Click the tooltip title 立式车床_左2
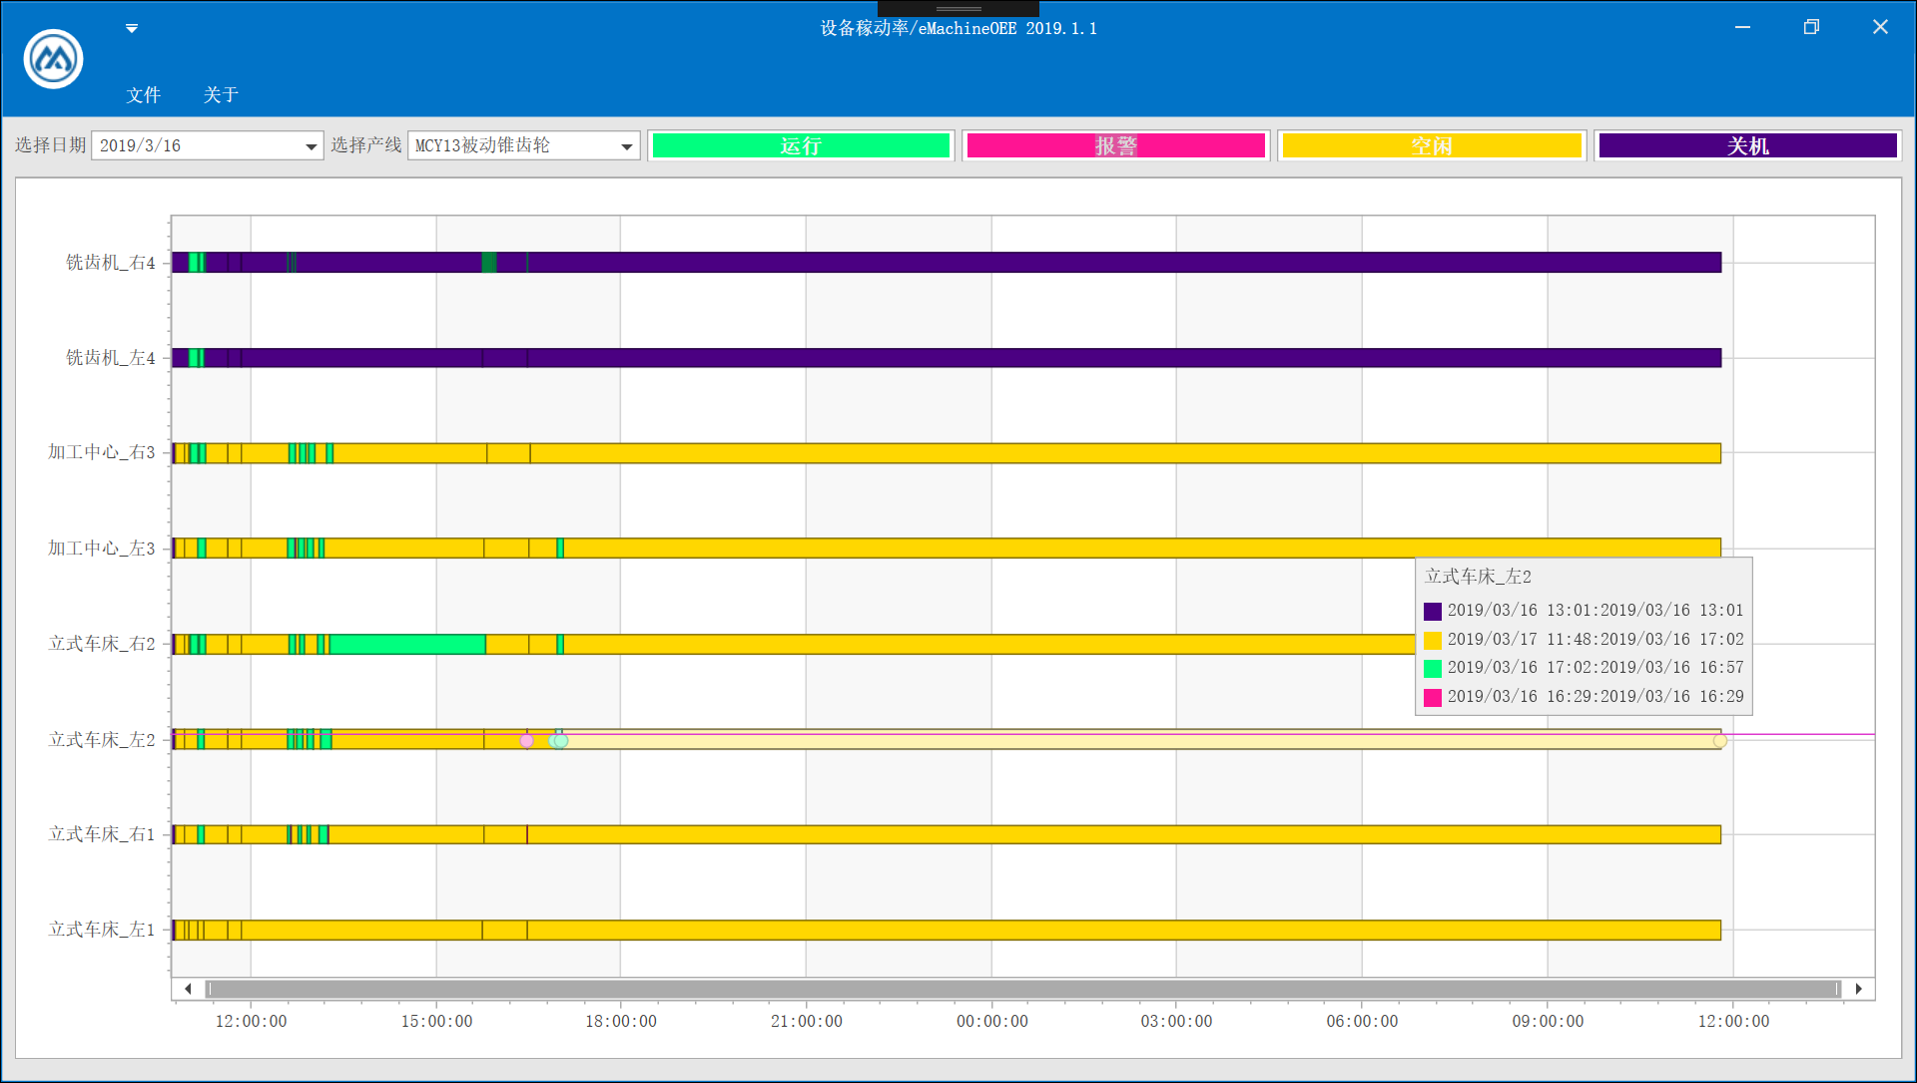The height and width of the screenshot is (1083, 1917). click(x=1478, y=577)
